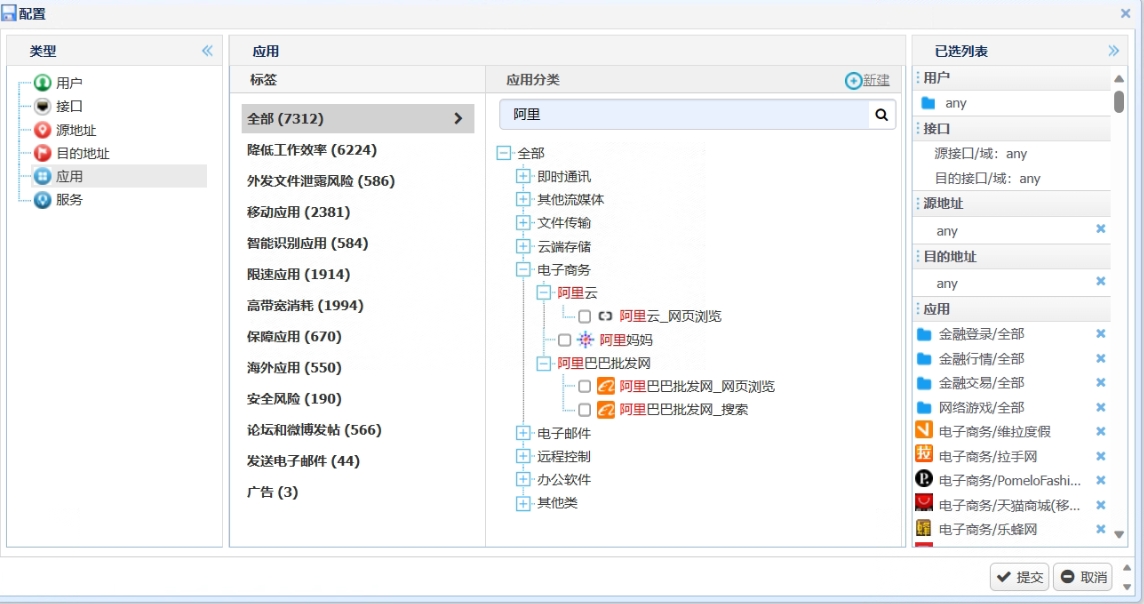Select the 接口 interface type icon

click(42, 106)
